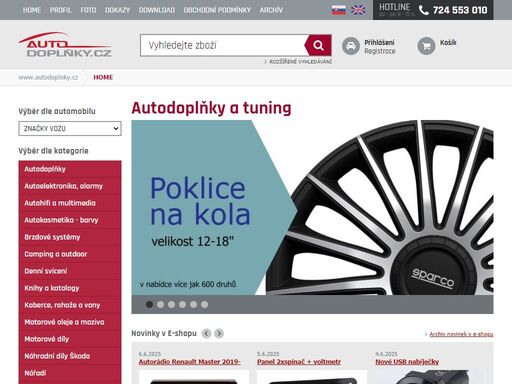The height and width of the screenshot is (384, 512).
Task: Select the fifth slider dot
Action: [193, 304]
